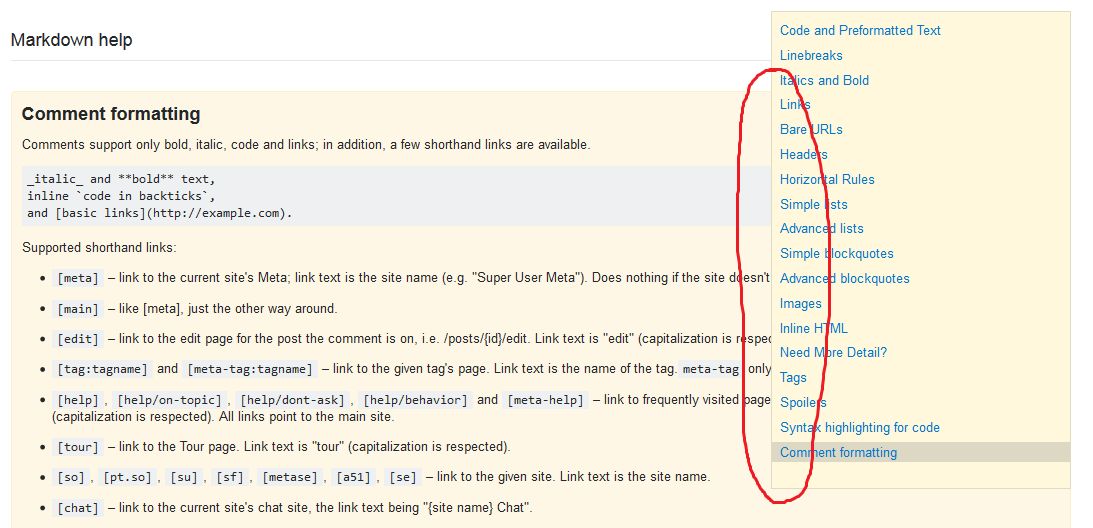Click the [basic links](http://example.com) code line
Image resolution: width=1093 pixels, height=528 pixels.
pyautogui.click(x=160, y=213)
